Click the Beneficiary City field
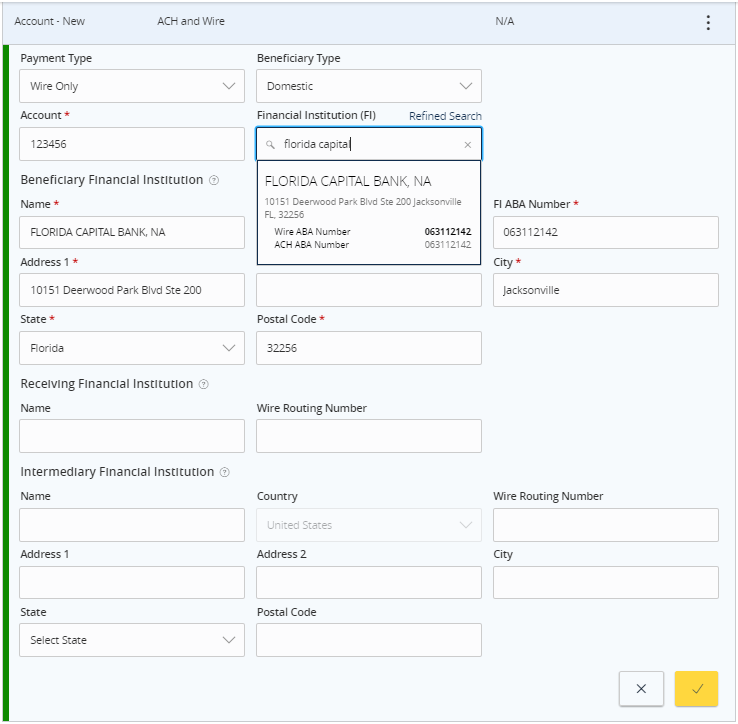This screenshot has width=738, height=724. [606, 290]
